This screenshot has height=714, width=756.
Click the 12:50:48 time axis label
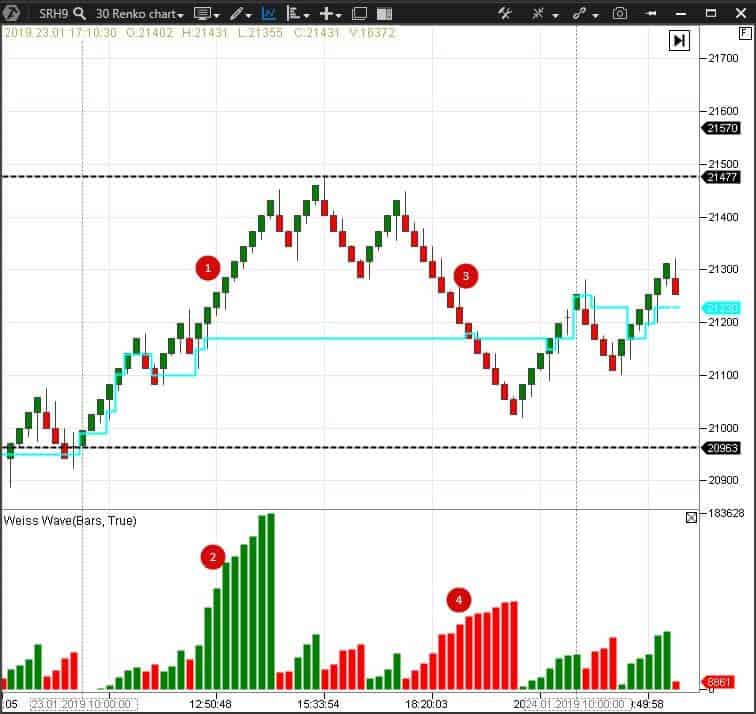point(210,704)
